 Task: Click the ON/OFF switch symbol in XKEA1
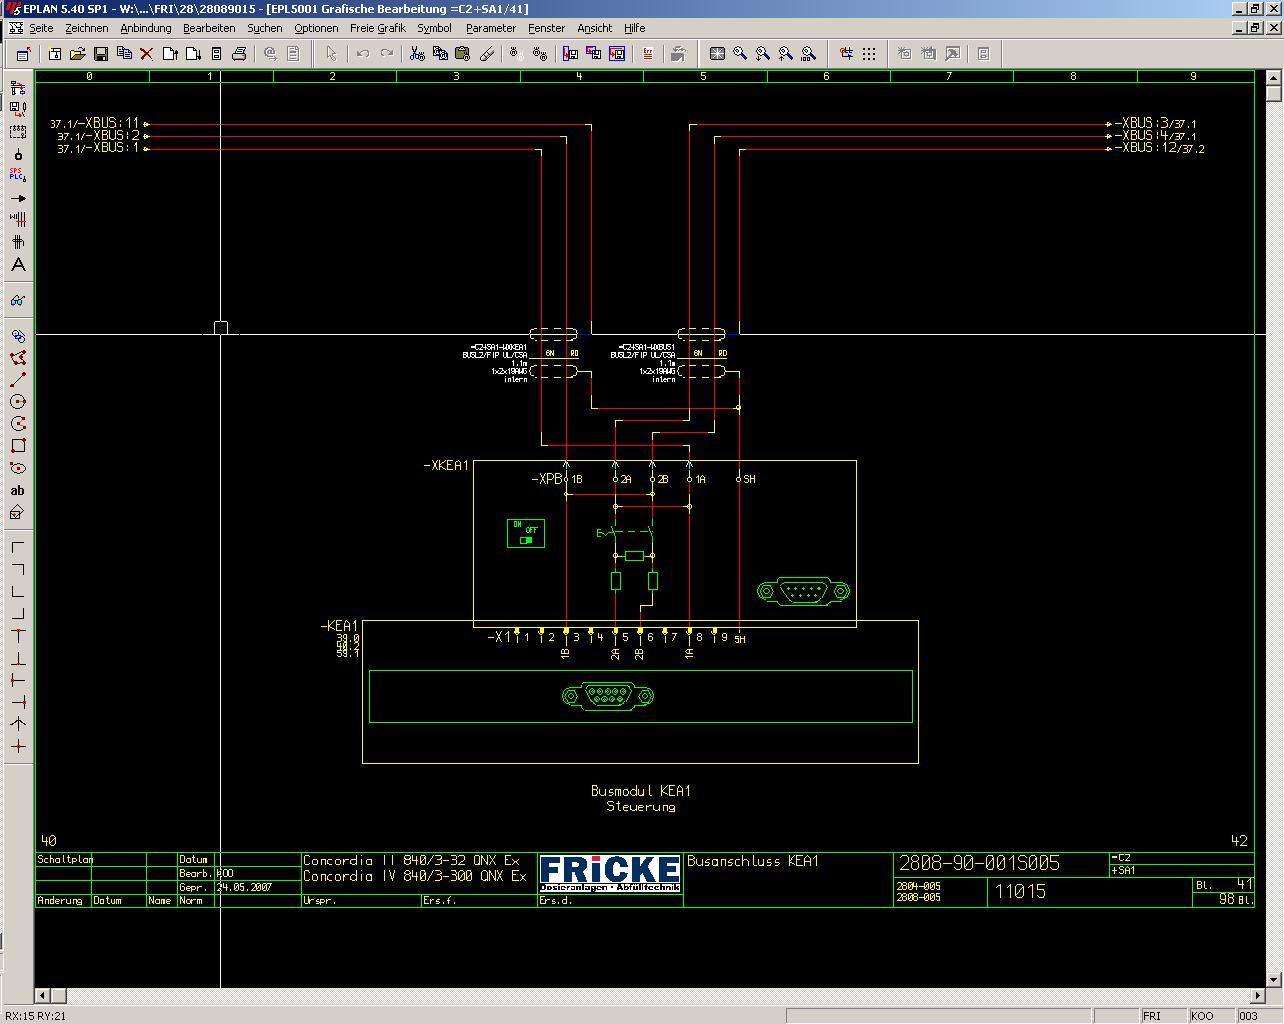[x=526, y=533]
